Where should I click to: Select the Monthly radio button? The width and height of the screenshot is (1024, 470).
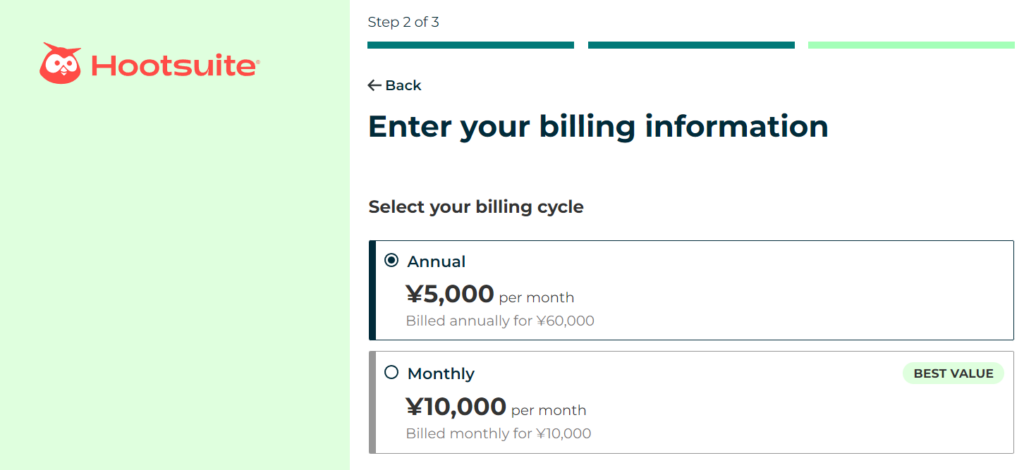[x=391, y=373]
